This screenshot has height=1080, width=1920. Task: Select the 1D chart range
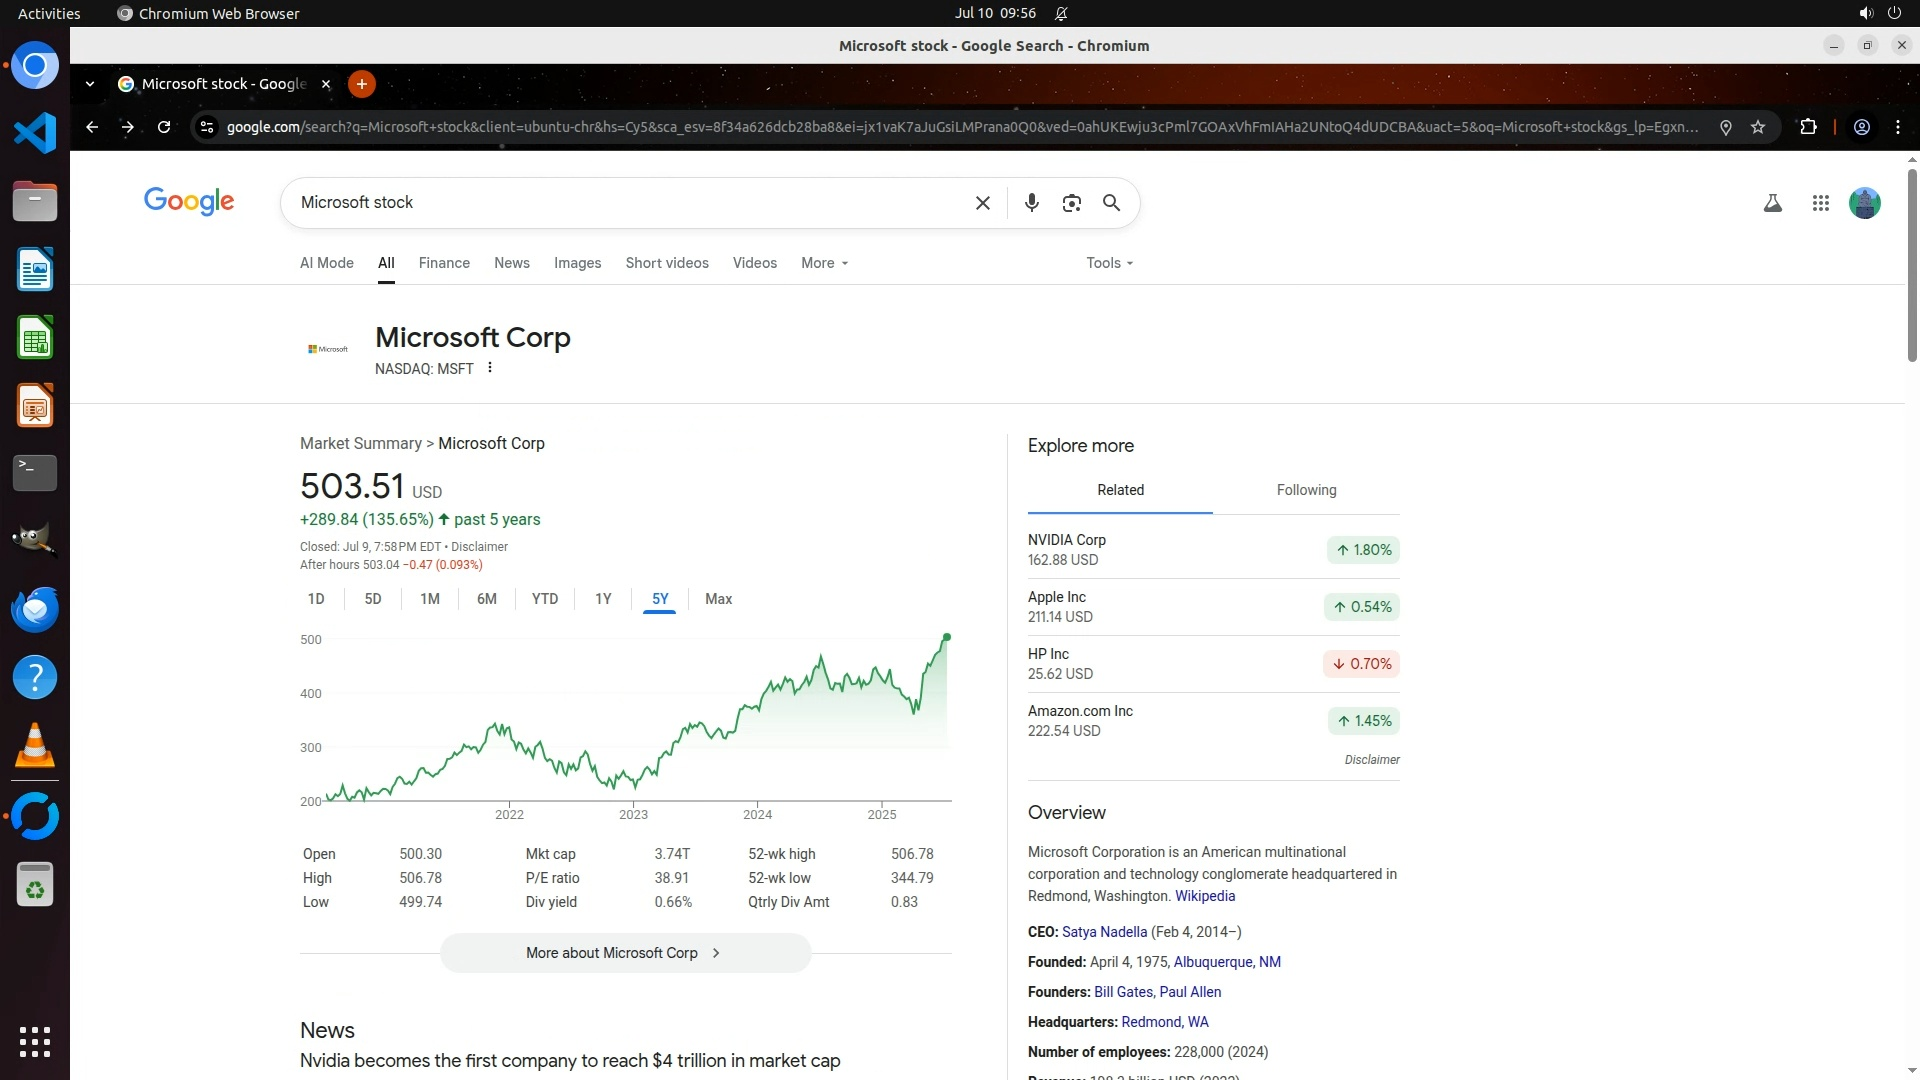coord(316,599)
